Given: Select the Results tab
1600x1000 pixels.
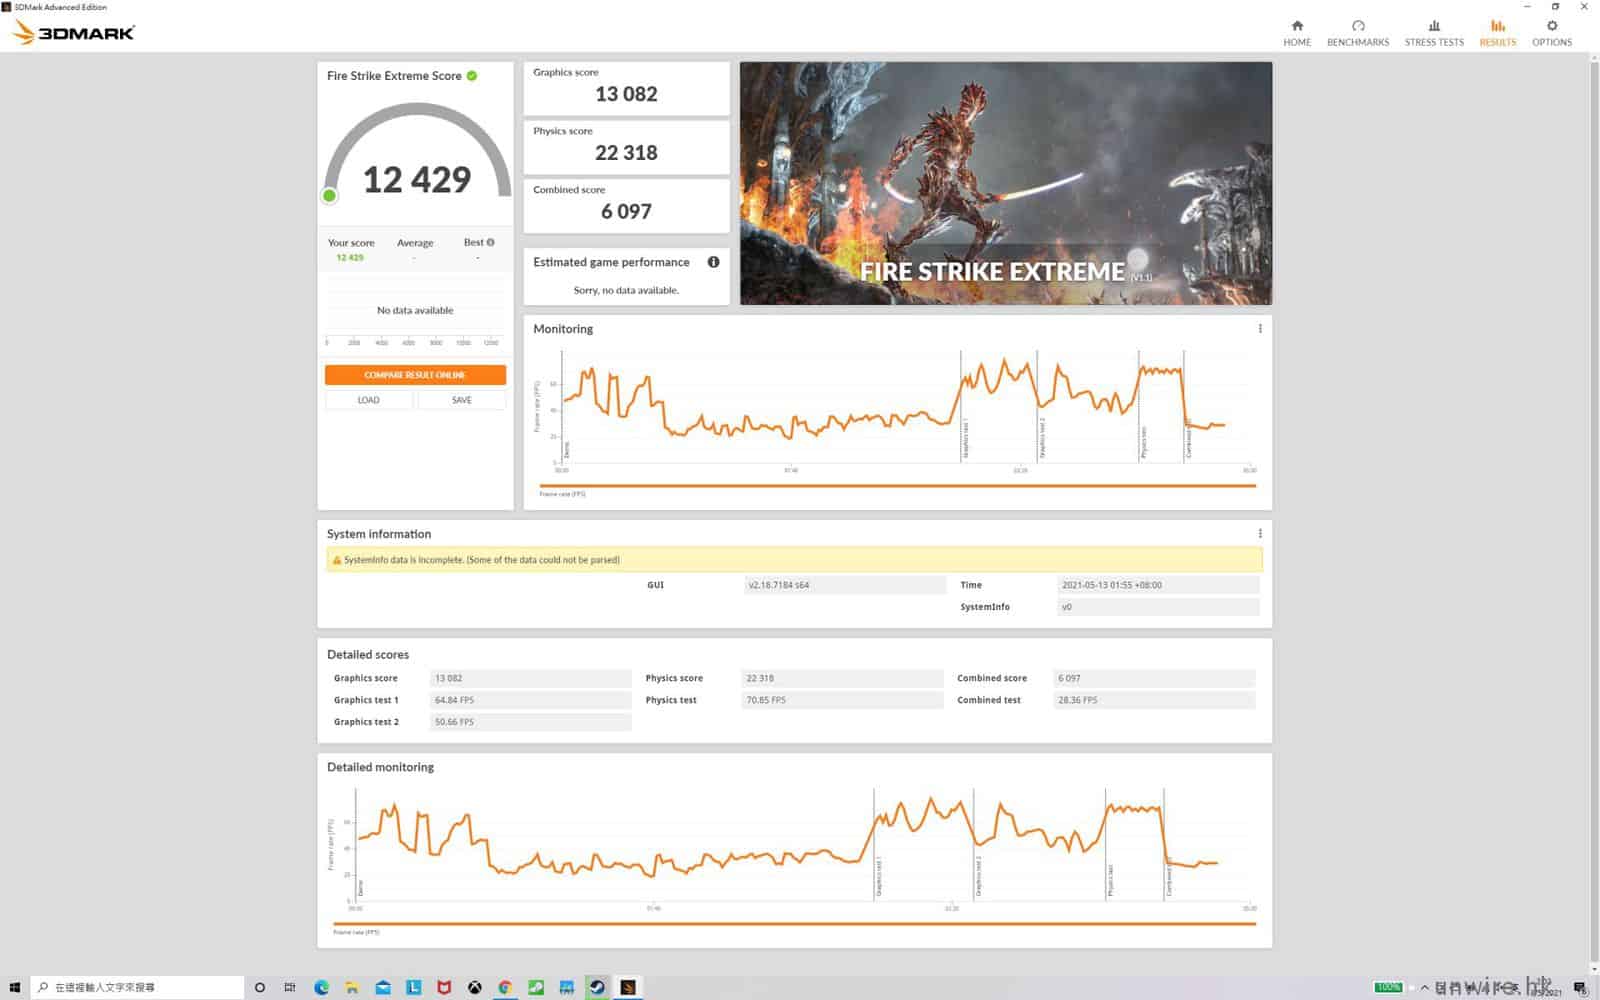Looking at the screenshot, I should point(1497,32).
